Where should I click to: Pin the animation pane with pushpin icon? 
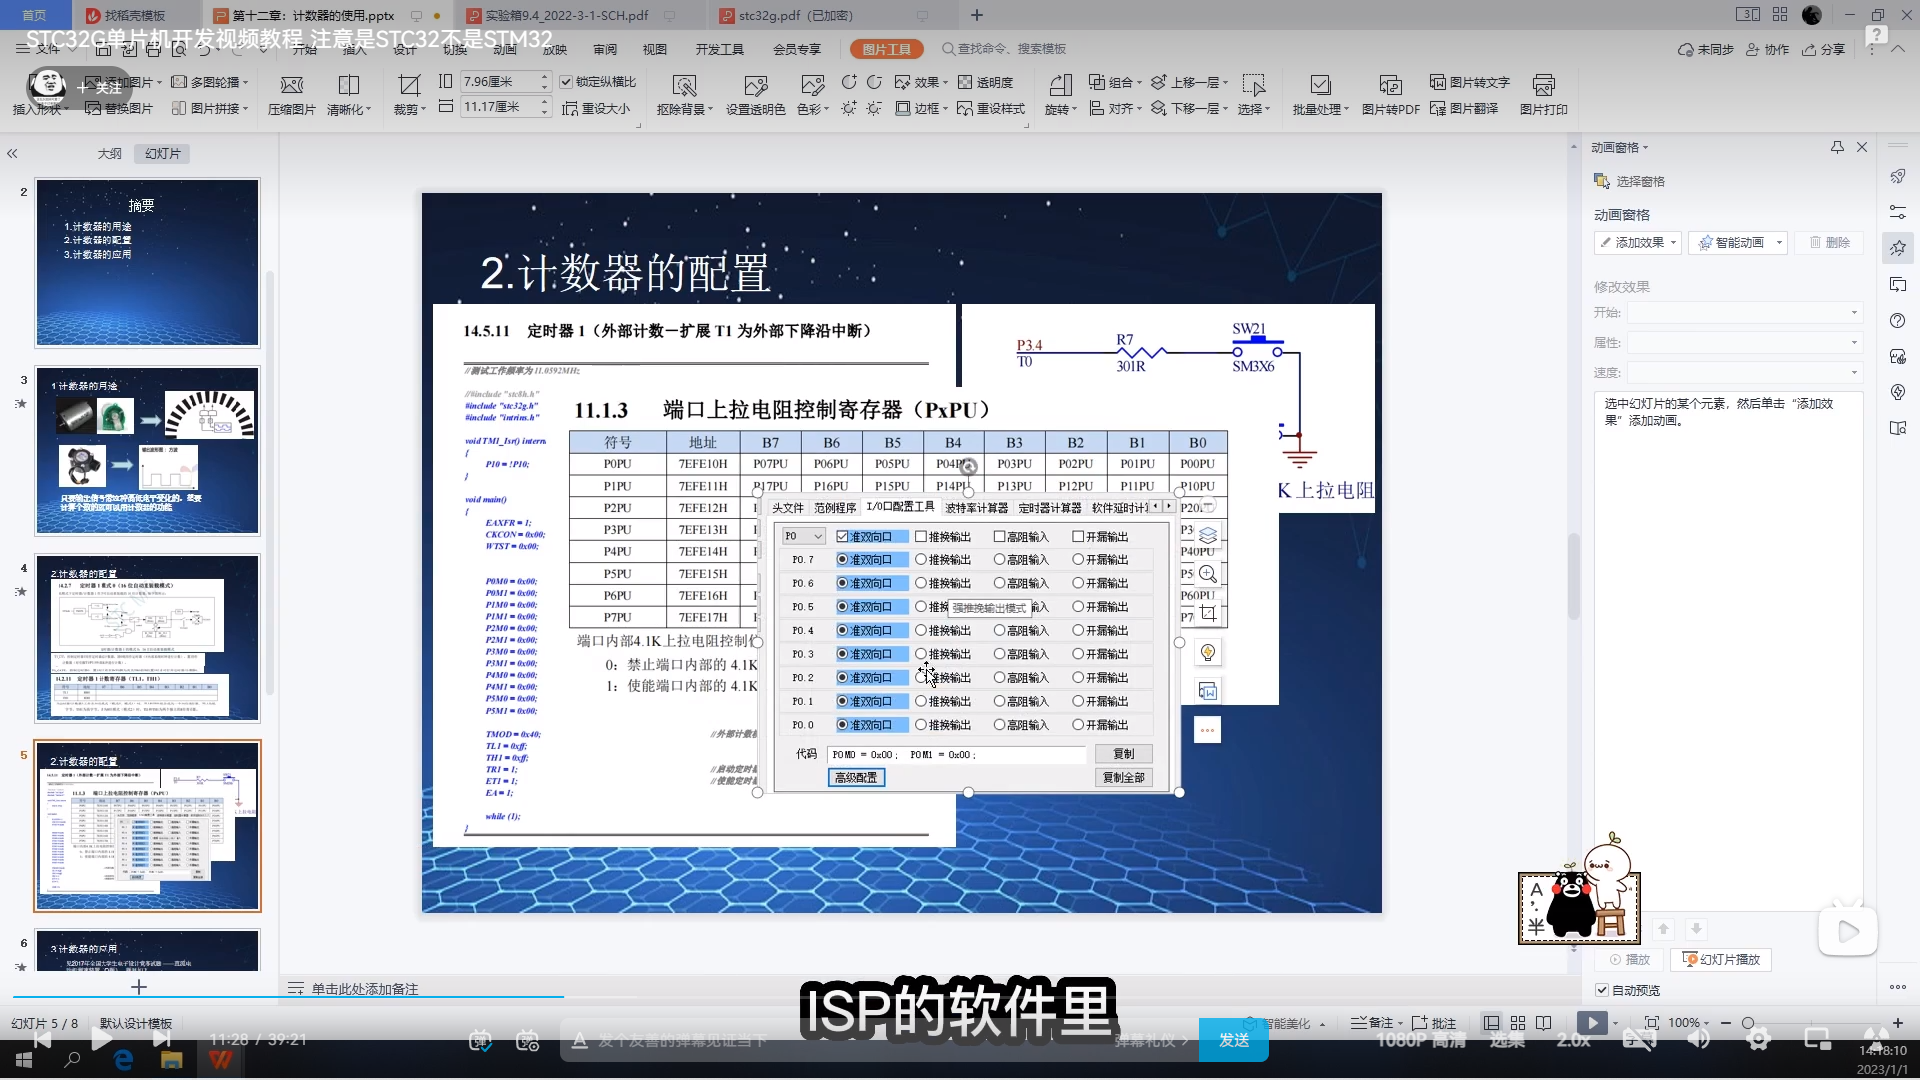click(x=1837, y=147)
